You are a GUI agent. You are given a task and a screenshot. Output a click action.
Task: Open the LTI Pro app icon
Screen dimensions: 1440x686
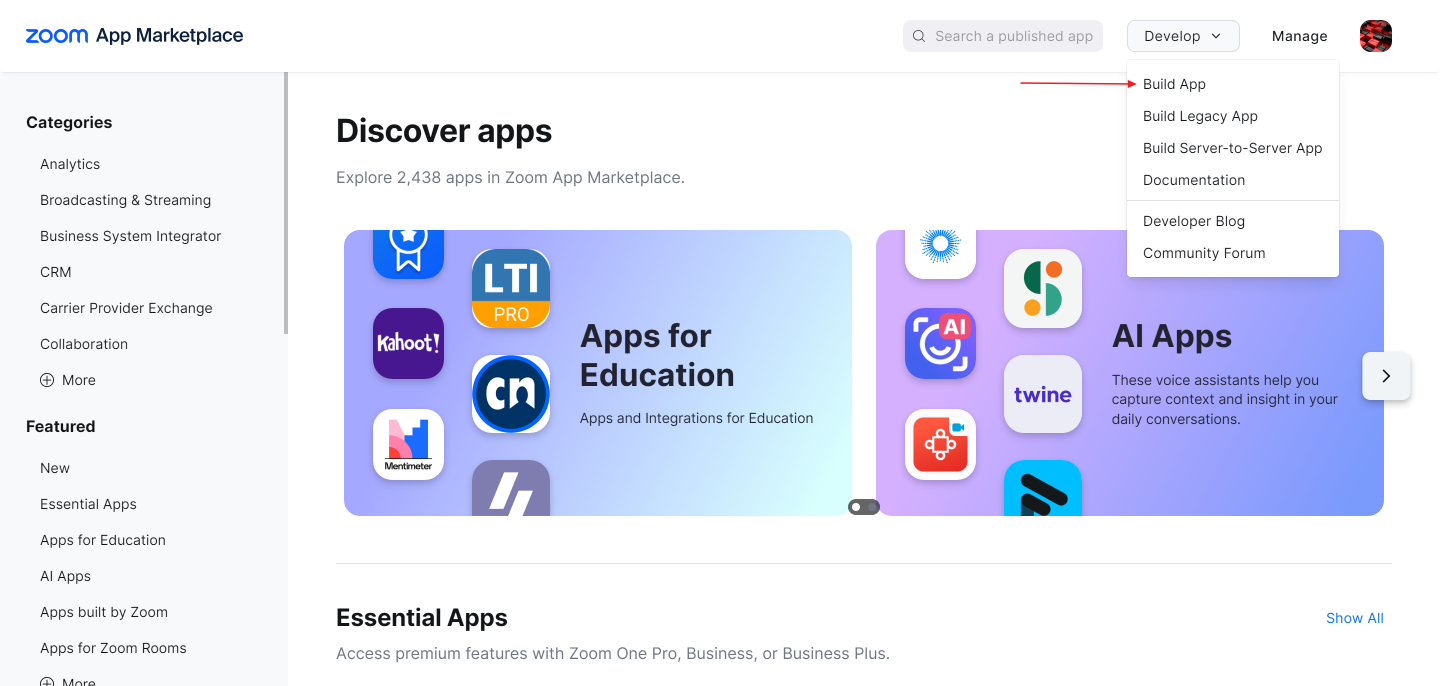[x=511, y=289]
